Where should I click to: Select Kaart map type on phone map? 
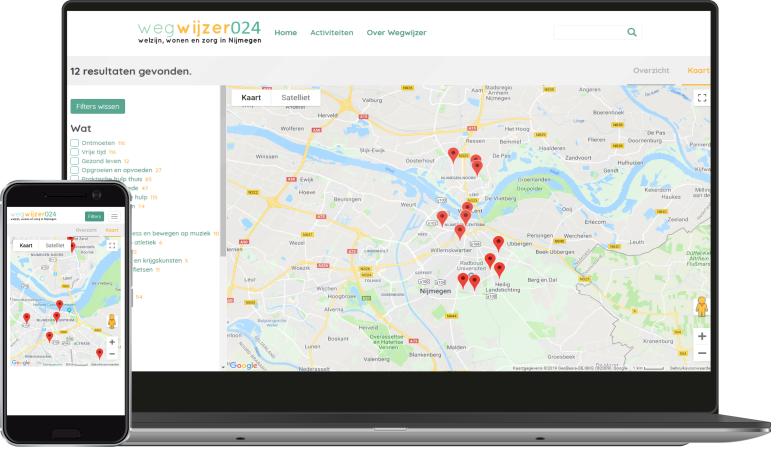(x=26, y=245)
